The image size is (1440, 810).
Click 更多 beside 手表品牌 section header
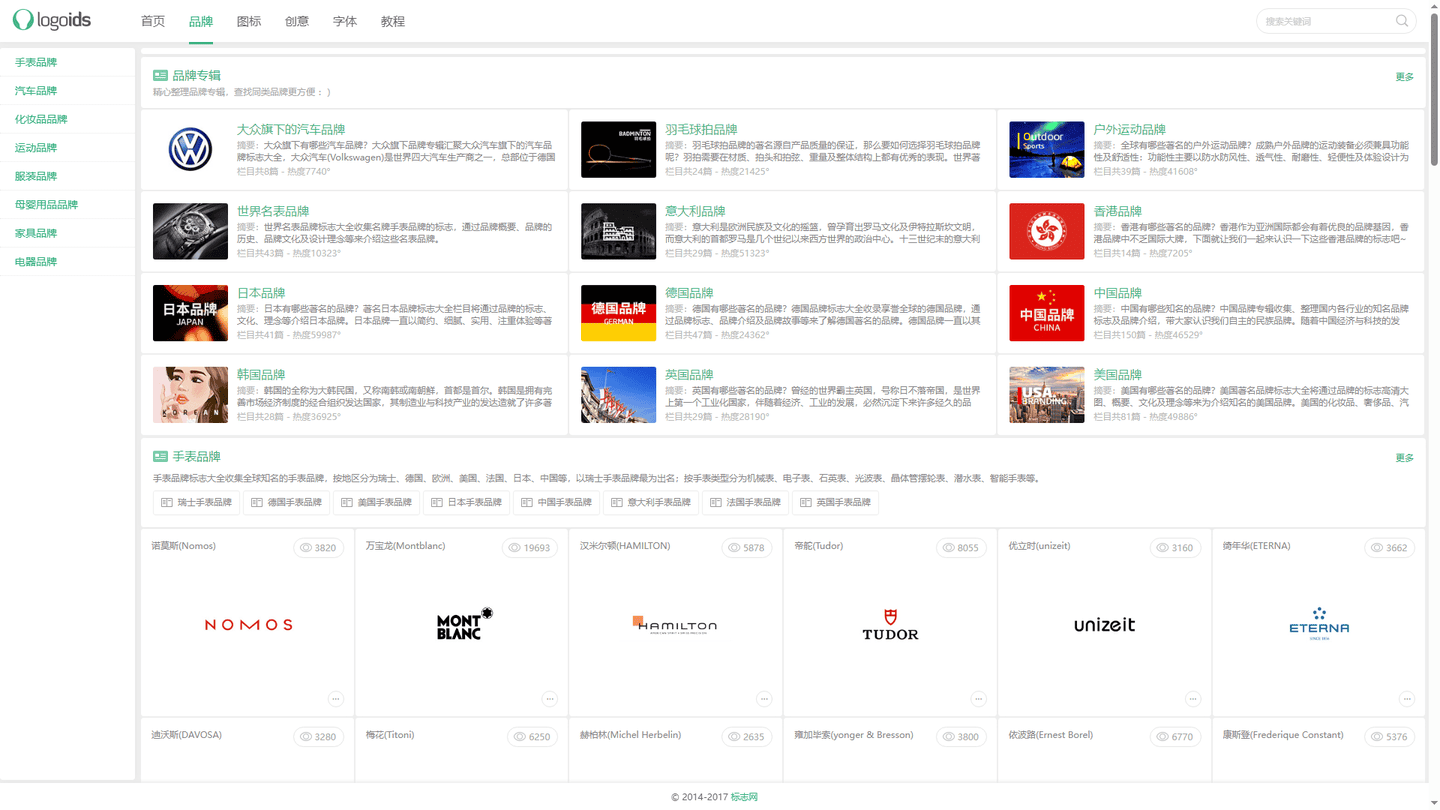[1405, 458]
